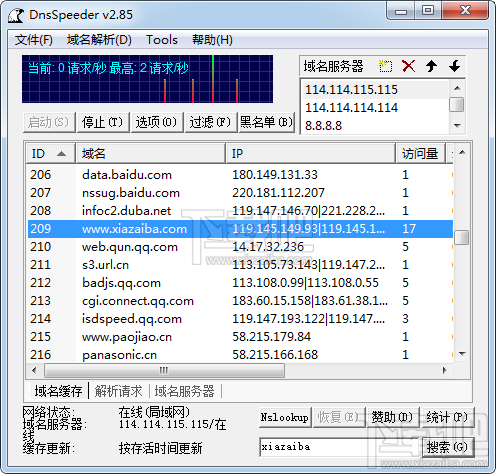This screenshot has height=474, width=496.
Task: Add a new DNS server entry icon
Action: coord(385,66)
